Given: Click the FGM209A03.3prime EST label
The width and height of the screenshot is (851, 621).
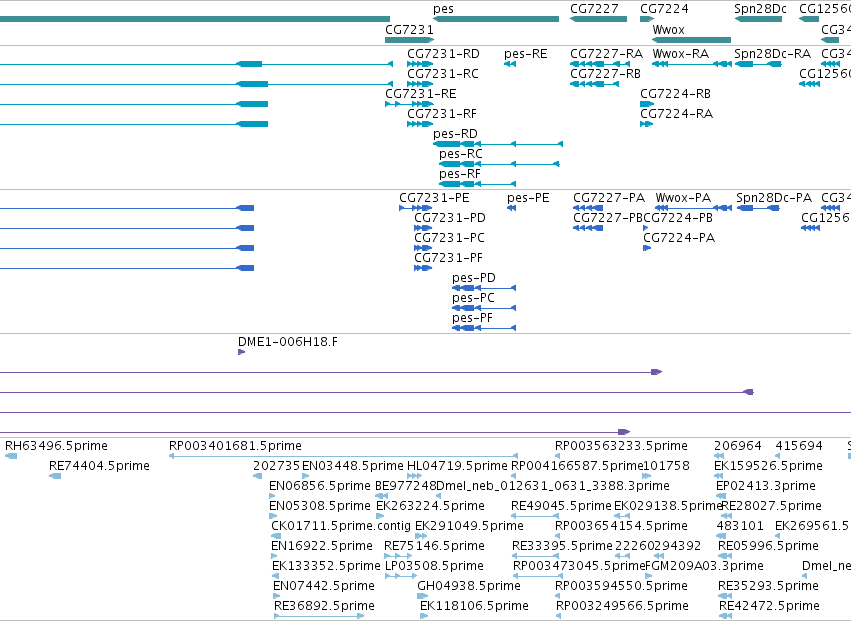Looking at the screenshot, I should pyautogui.click(x=704, y=567).
